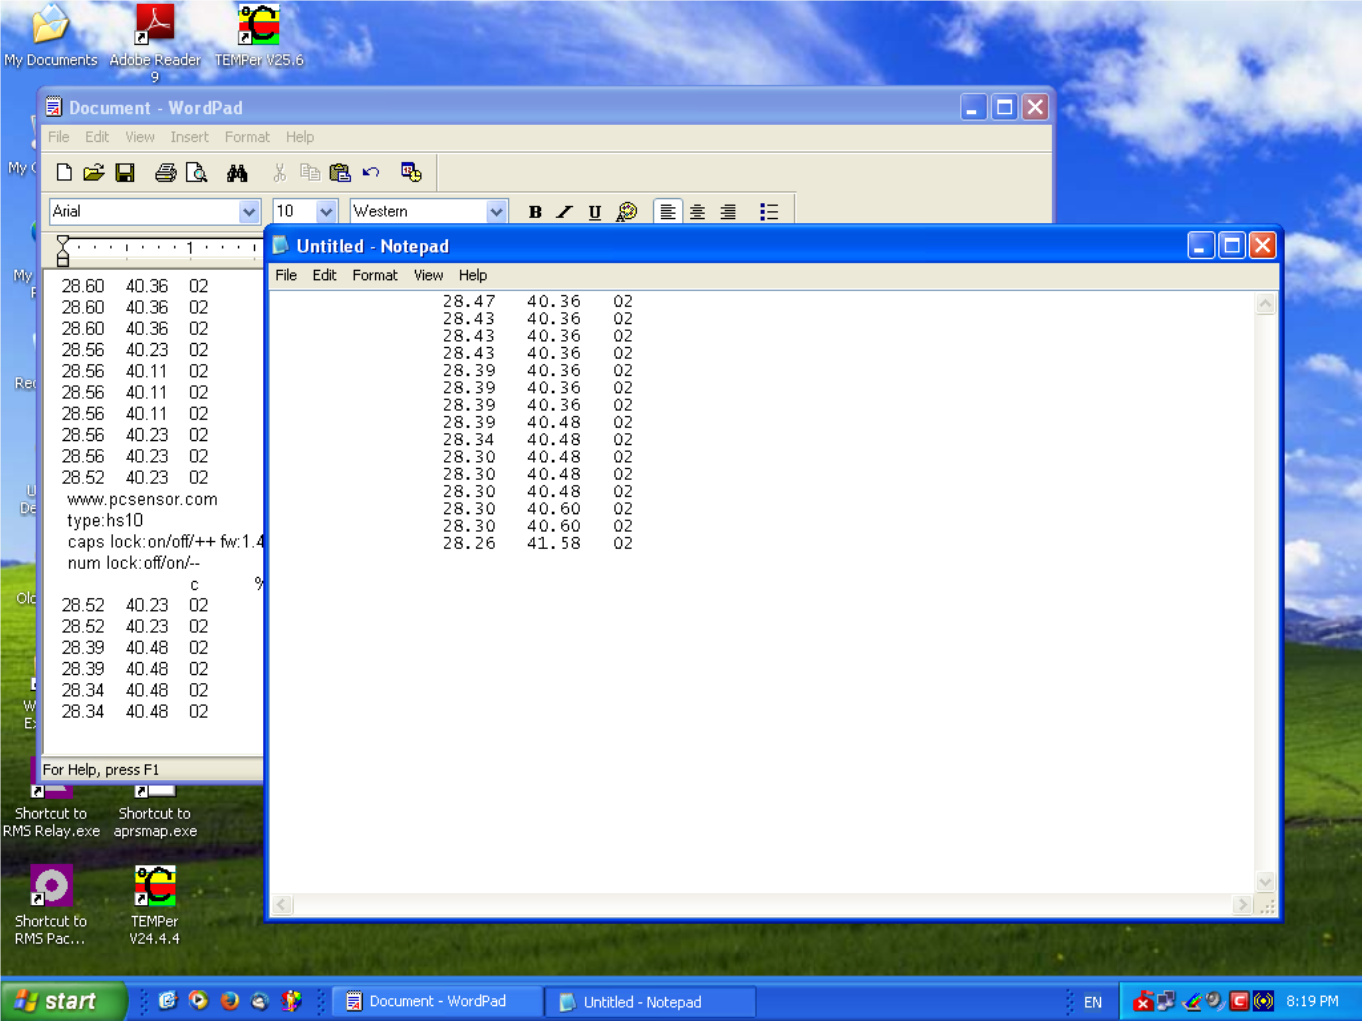The image size is (1362, 1021).
Task: Open the font color palette in WordPad
Action: (627, 211)
